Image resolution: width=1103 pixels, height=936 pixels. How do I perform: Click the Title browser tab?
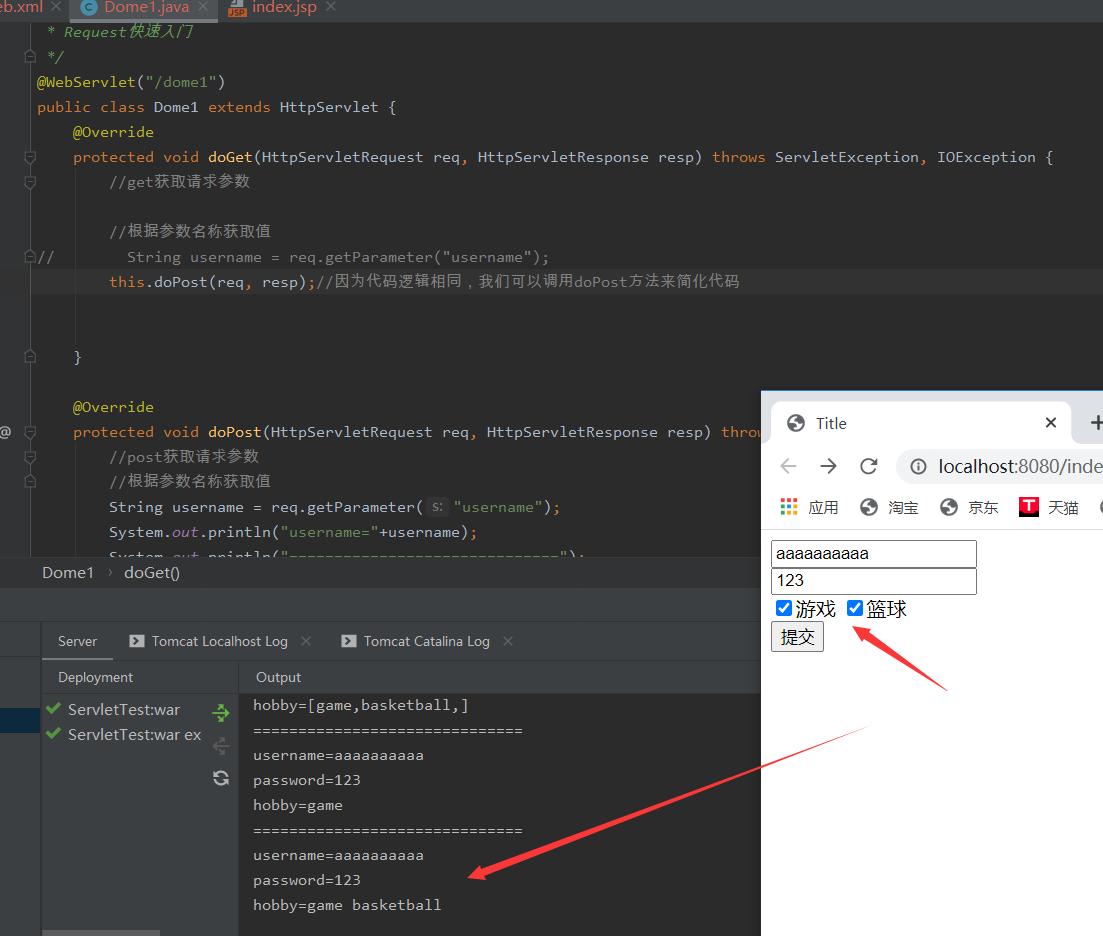(x=921, y=423)
